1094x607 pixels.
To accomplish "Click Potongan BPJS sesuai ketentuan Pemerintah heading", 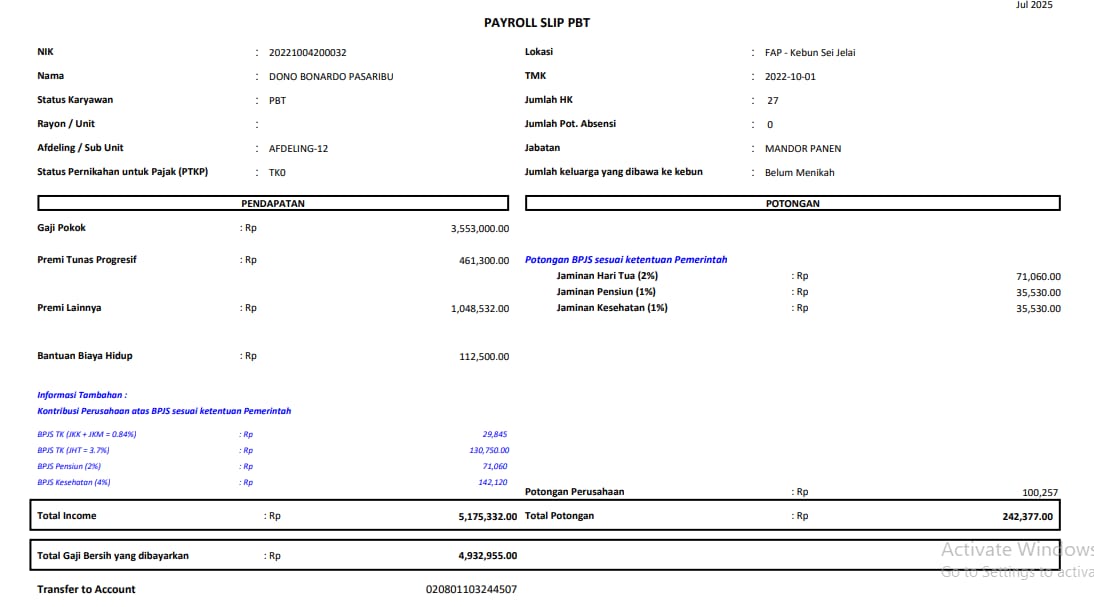I will pyautogui.click(x=626, y=260).
